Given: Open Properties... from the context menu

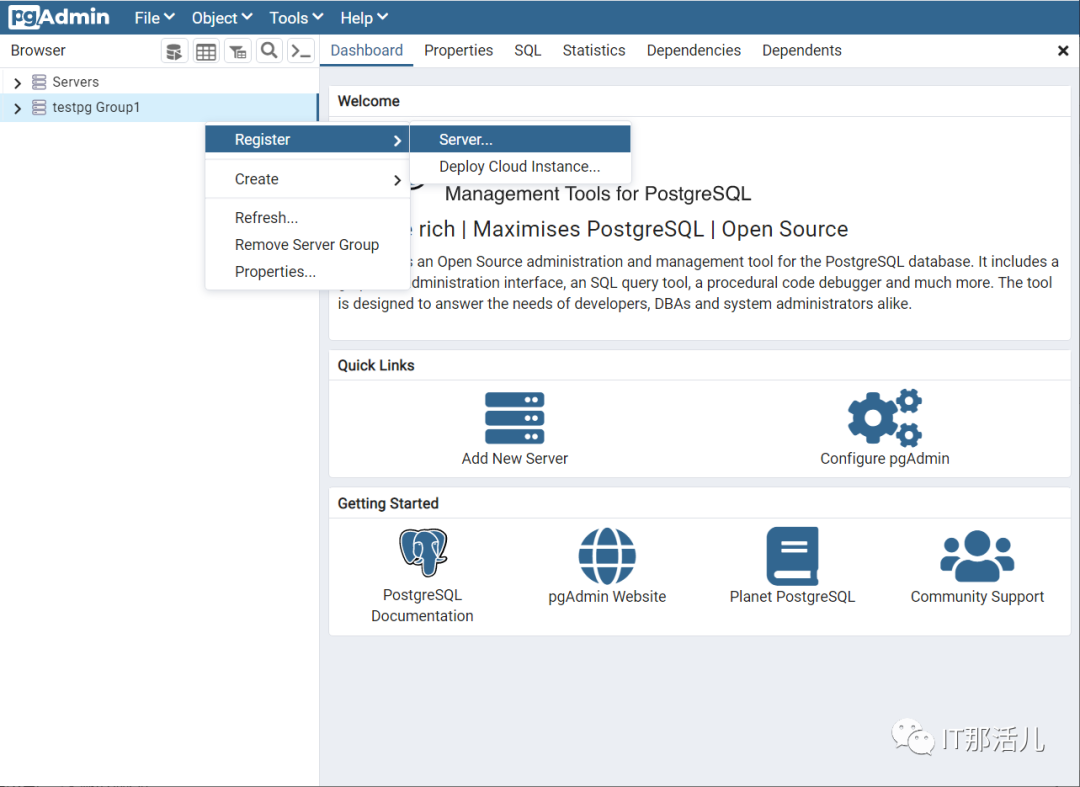Looking at the screenshot, I should pos(307,271).
